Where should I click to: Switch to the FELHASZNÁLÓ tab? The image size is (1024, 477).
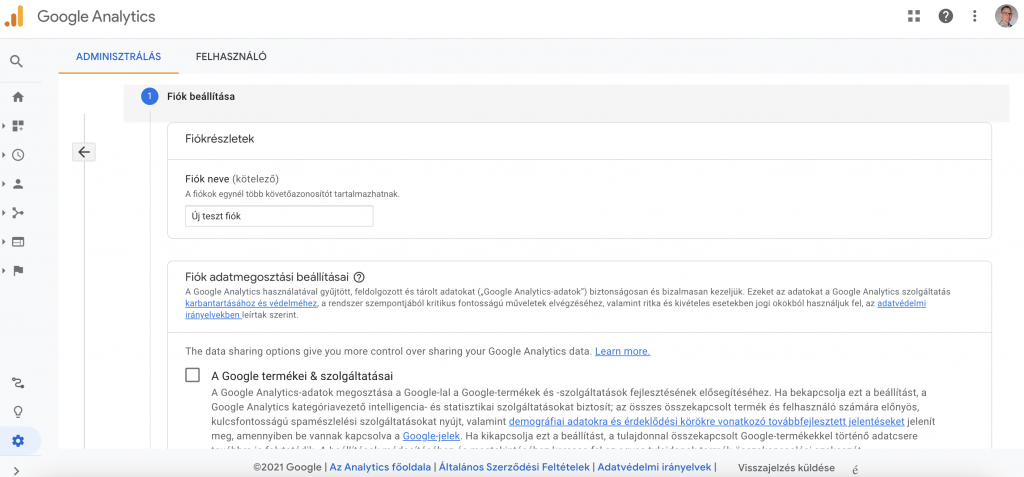(231, 57)
